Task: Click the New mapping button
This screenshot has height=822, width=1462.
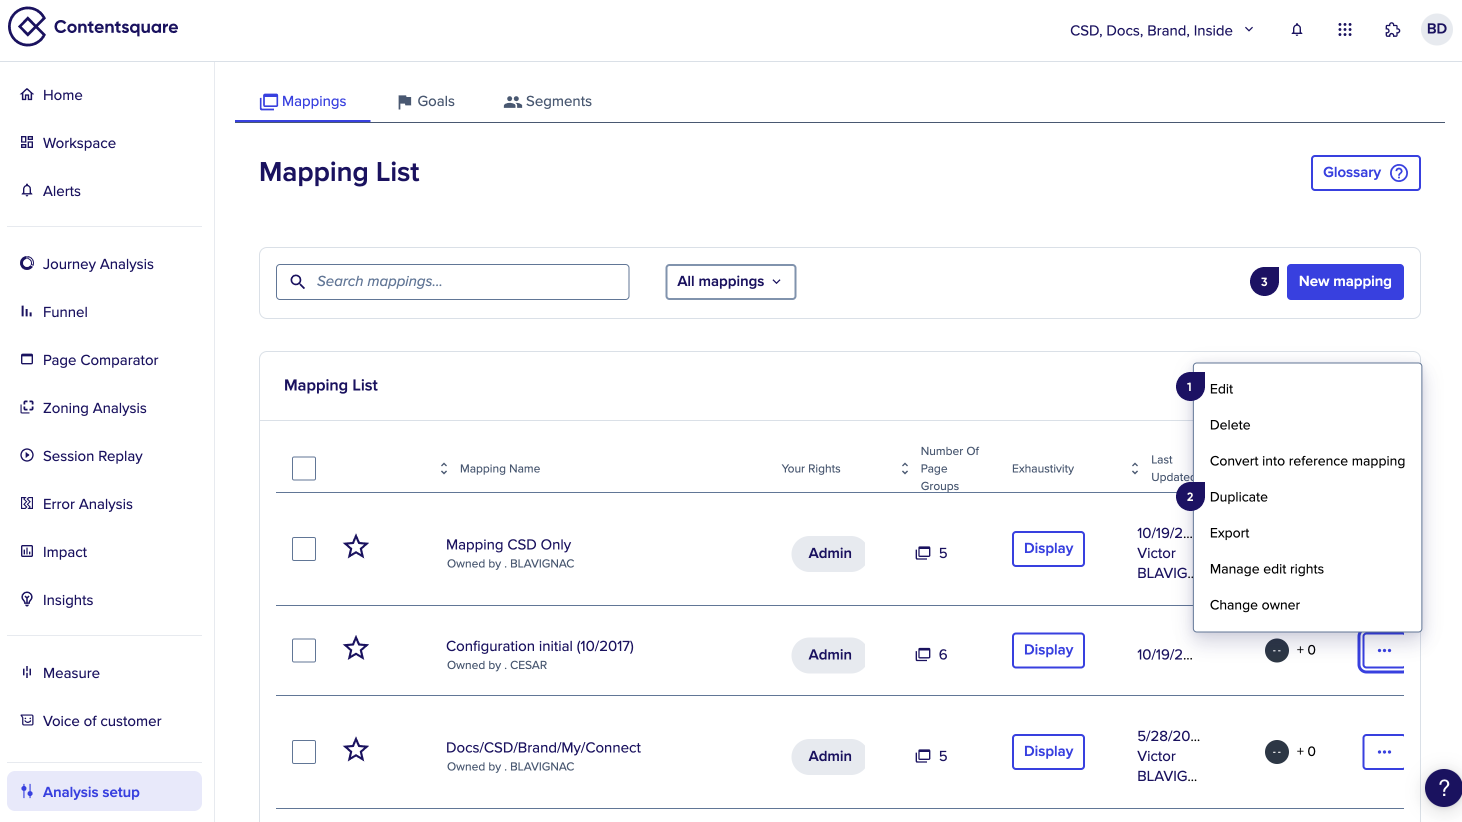Action: pos(1344,281)
